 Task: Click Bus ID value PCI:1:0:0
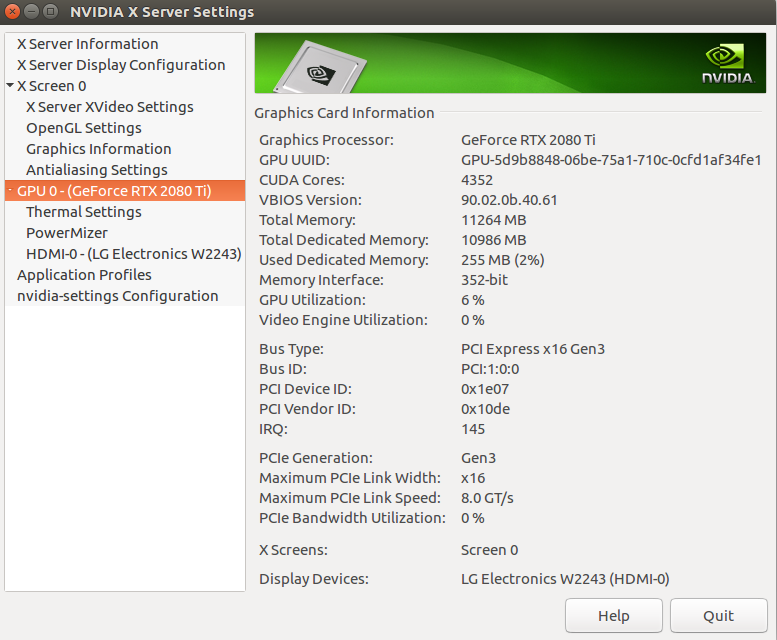[x=490, y=369]
